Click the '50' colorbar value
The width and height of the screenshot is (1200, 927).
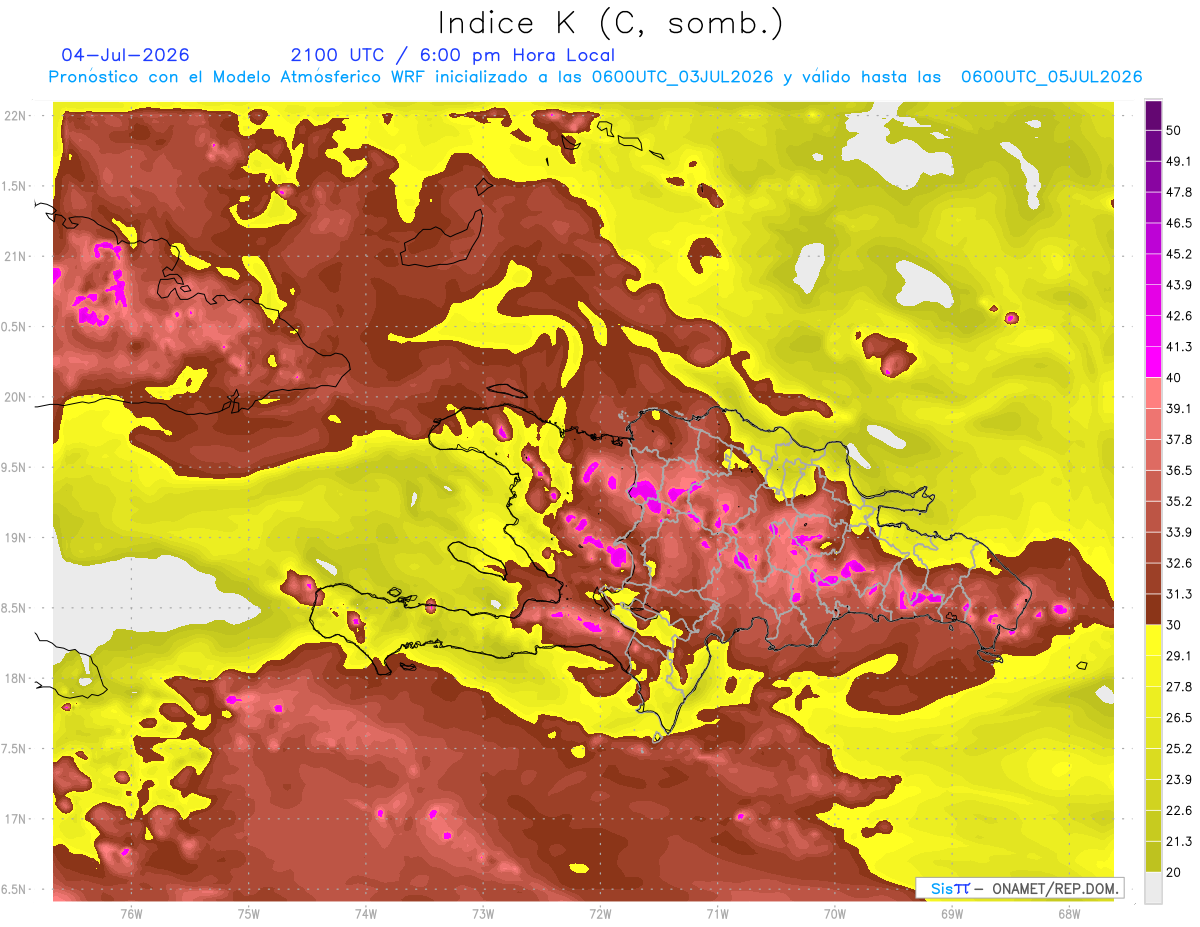tap(1176, 131)
